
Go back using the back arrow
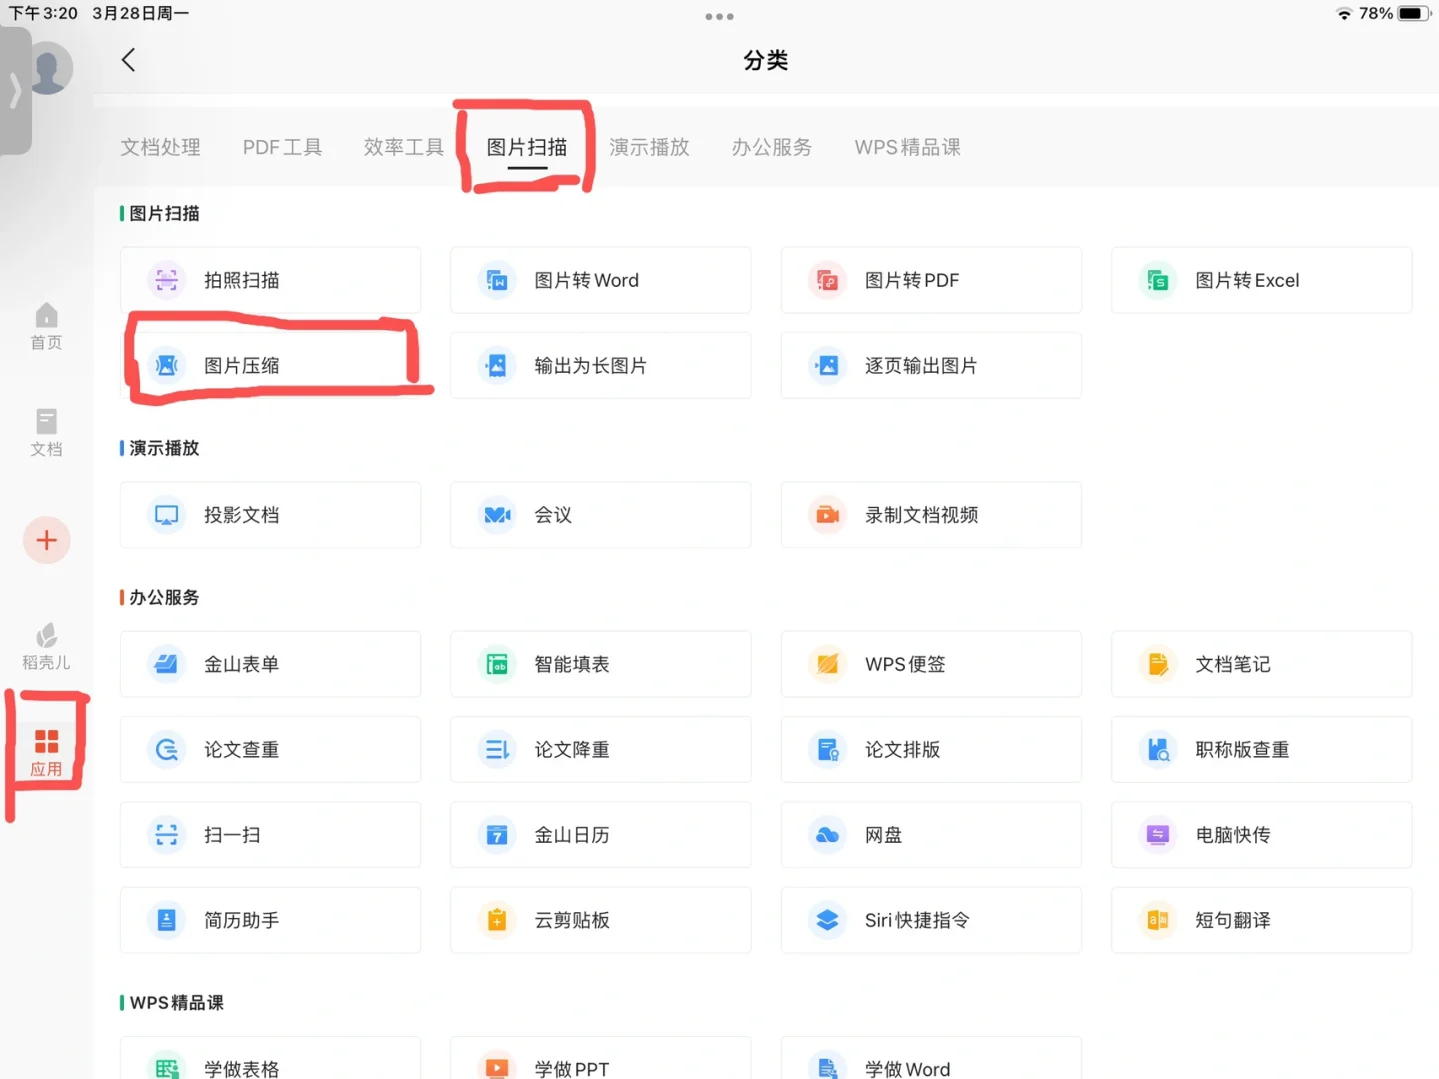pyautogui.click(x=128, y=60)
